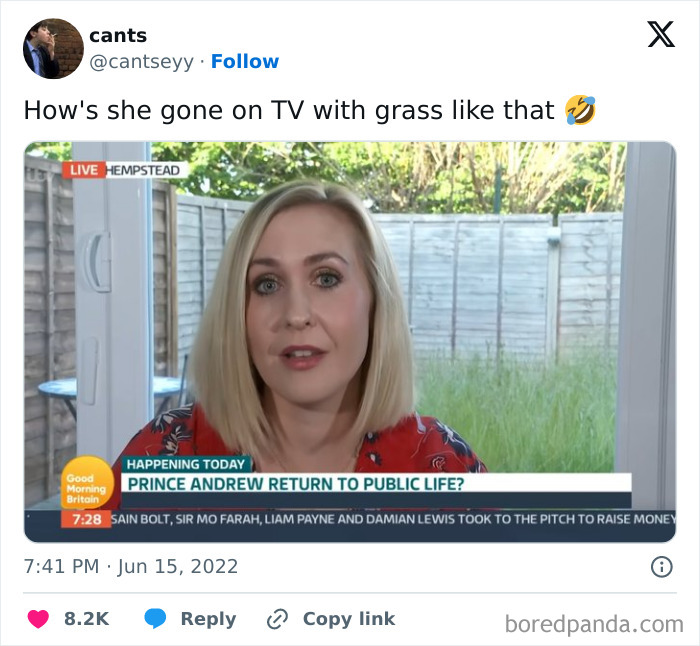Click the tweet text about grass
Image resolution: width=700 pixels, height=646 pixels.
pos(289,110)
